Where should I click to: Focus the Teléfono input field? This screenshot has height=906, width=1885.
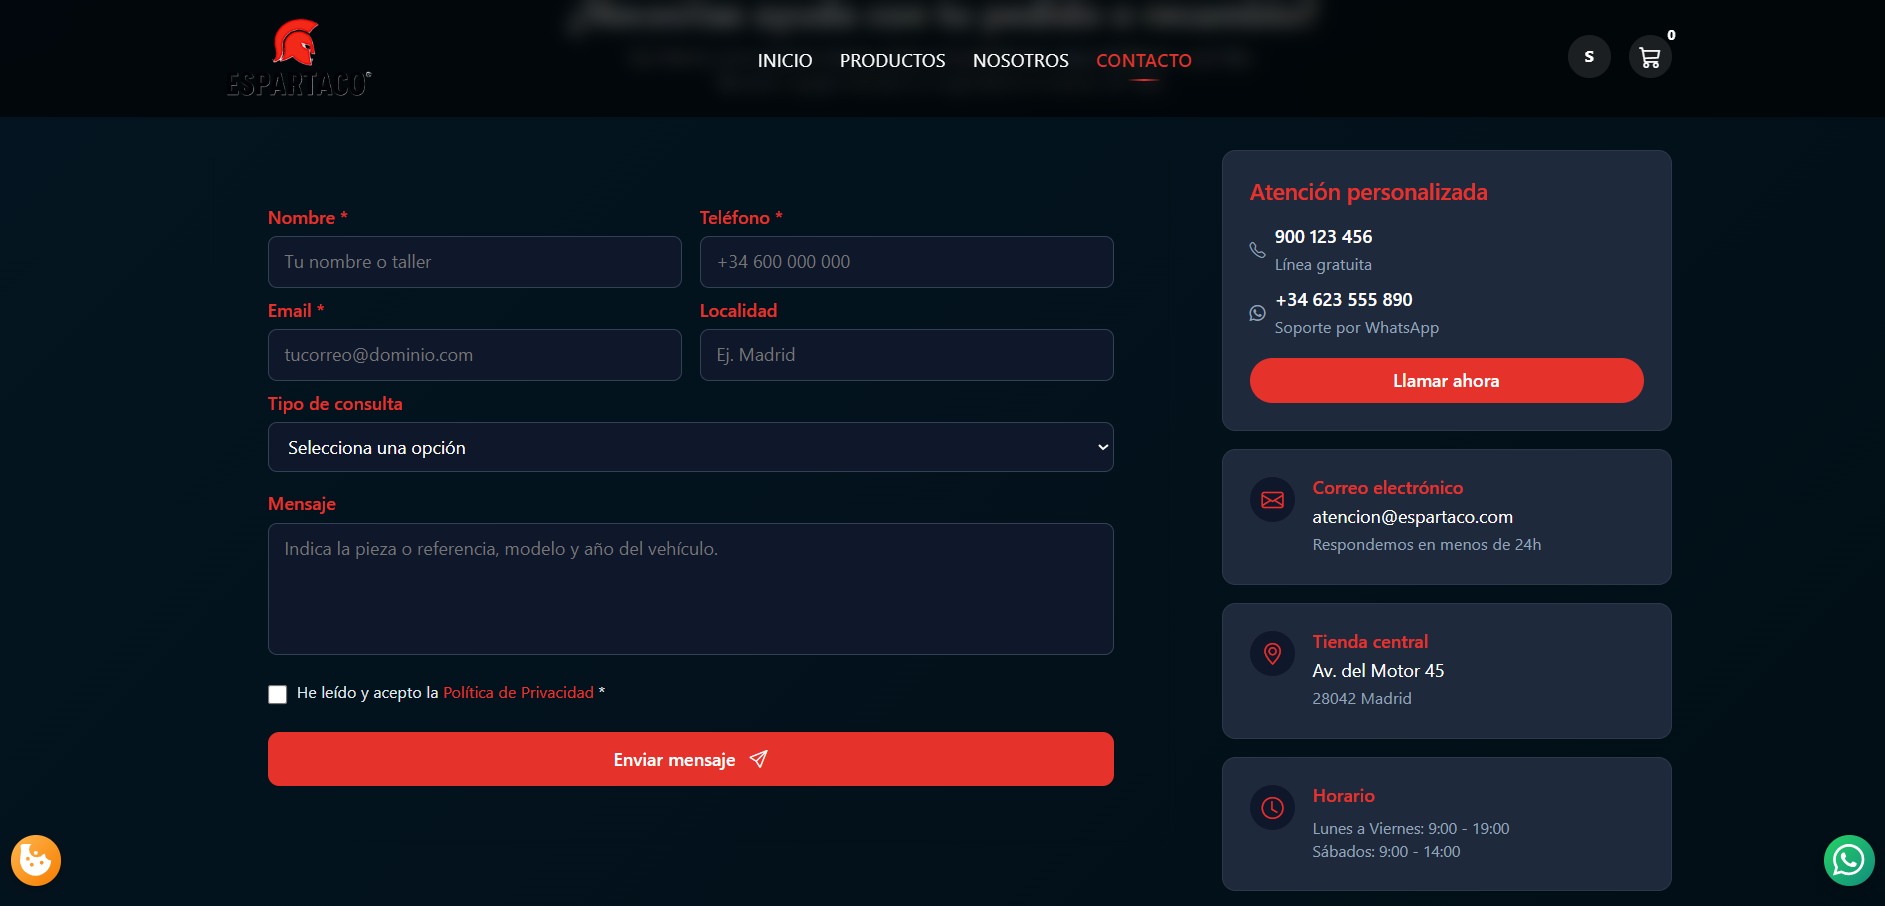click(x=907, y=262)
